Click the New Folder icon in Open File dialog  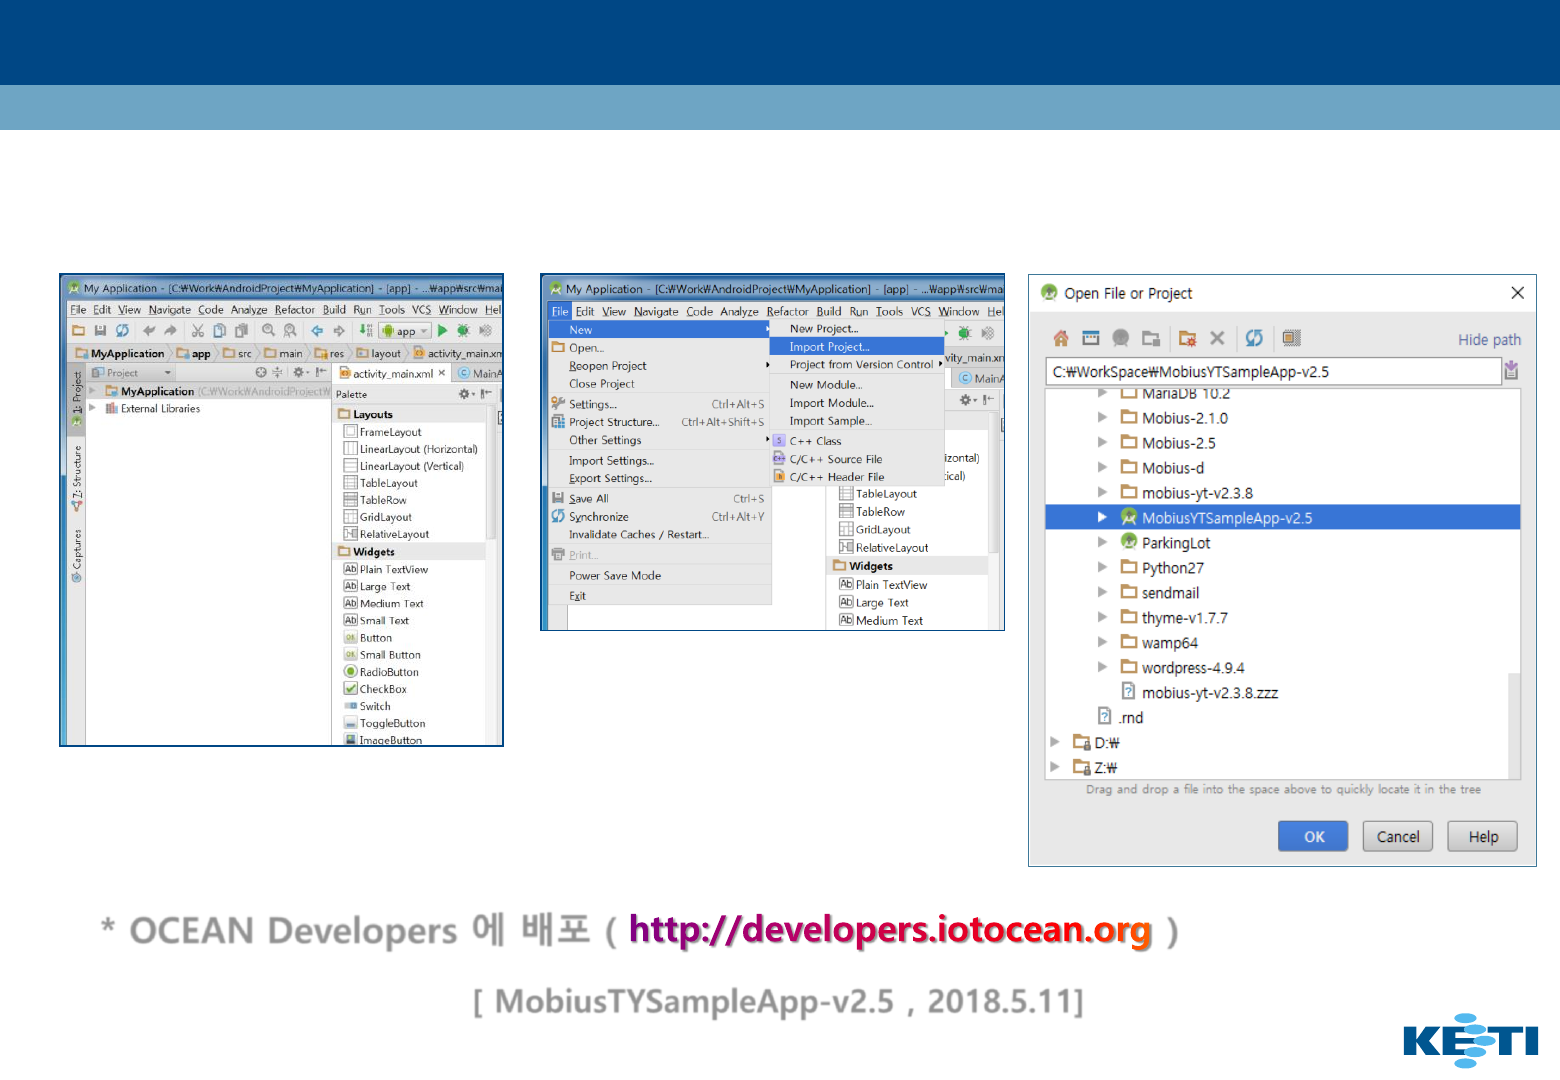coord(1187,338)
